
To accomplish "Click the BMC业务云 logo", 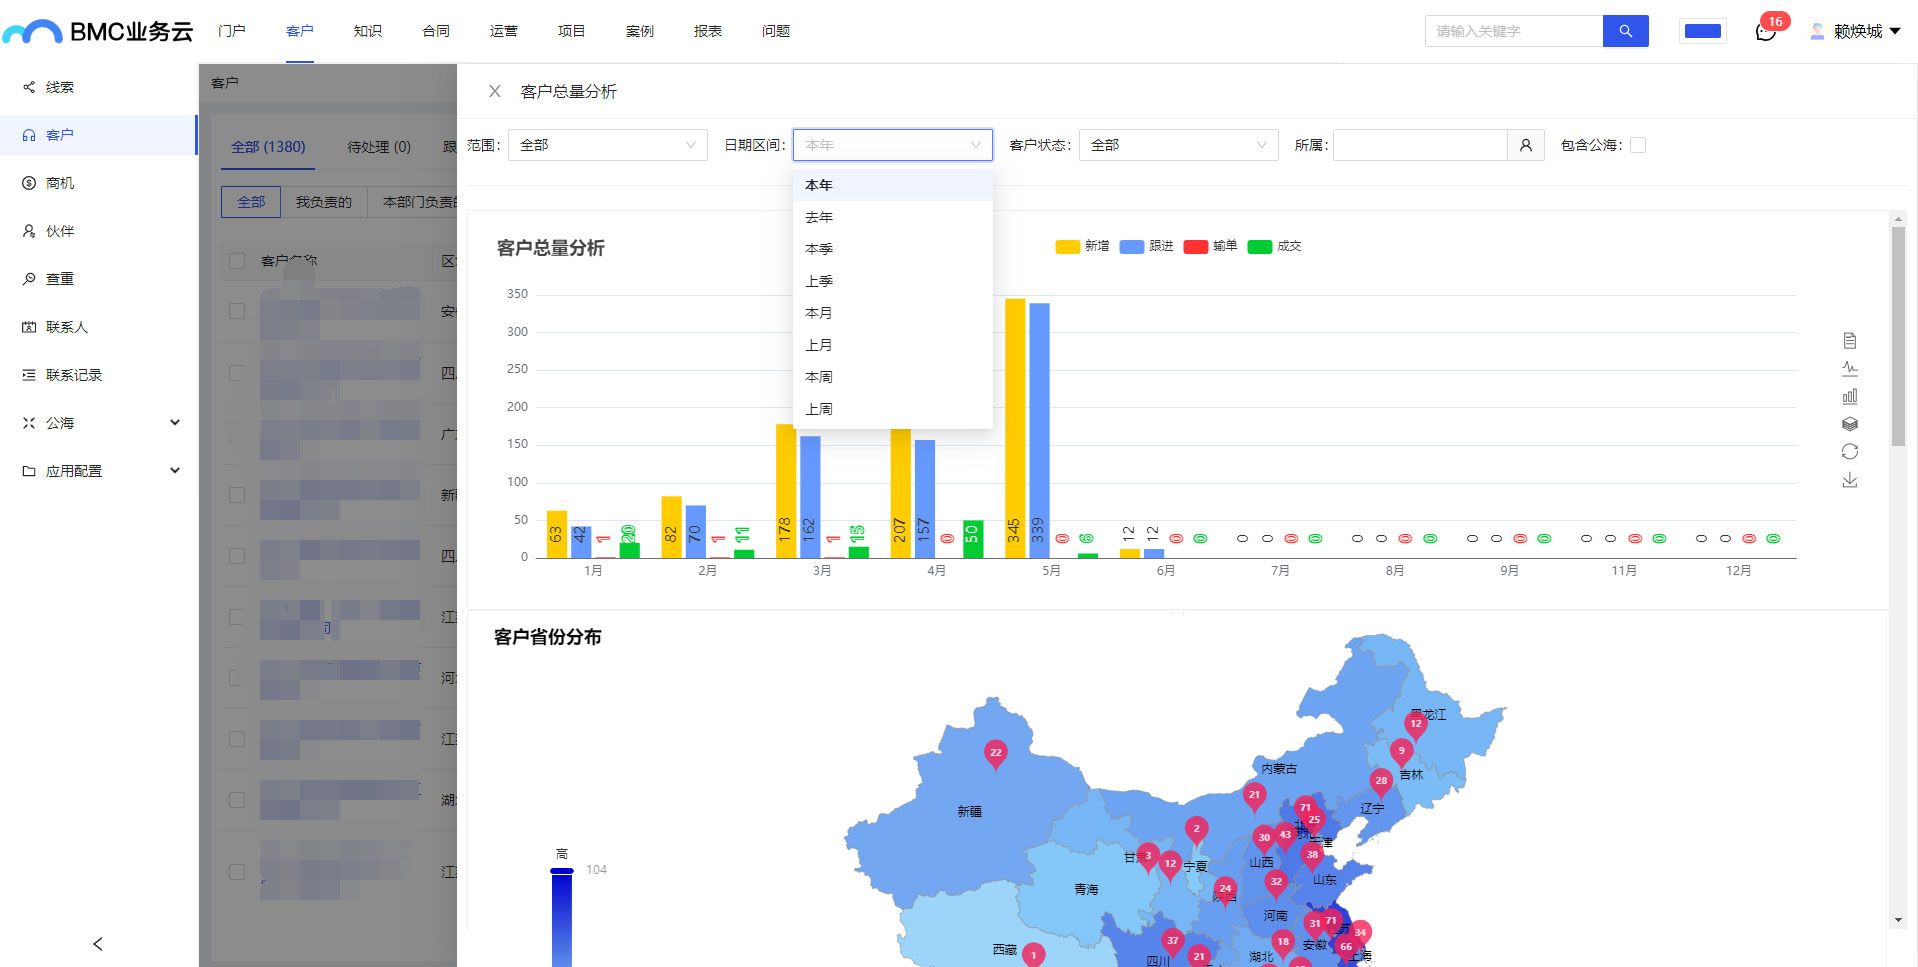I will click(x=98, y=32).
